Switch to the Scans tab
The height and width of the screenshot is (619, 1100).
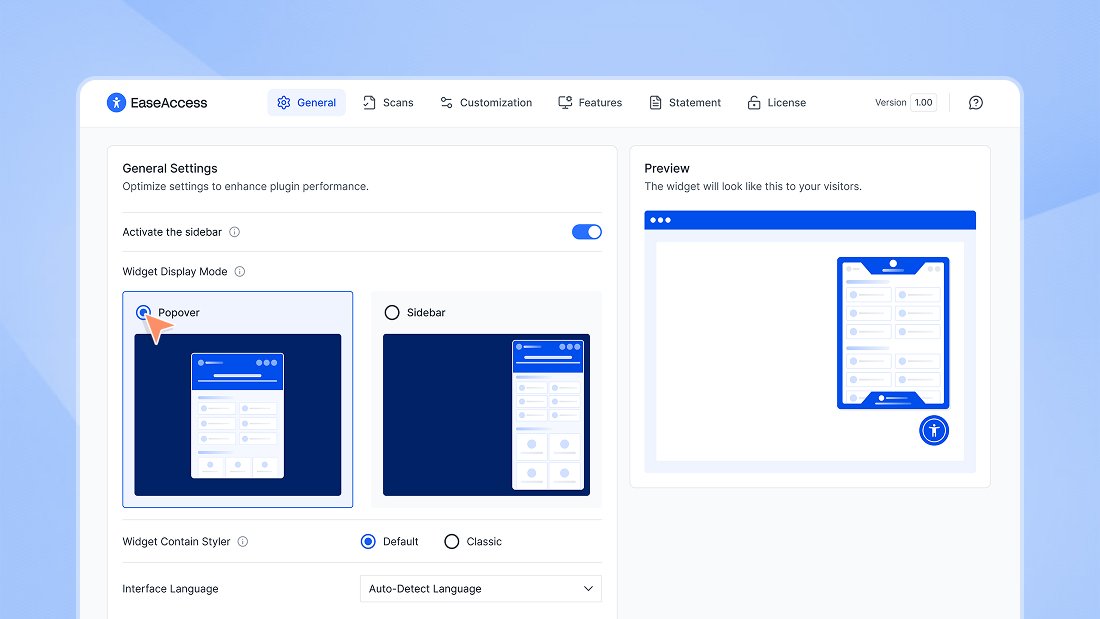388,102
